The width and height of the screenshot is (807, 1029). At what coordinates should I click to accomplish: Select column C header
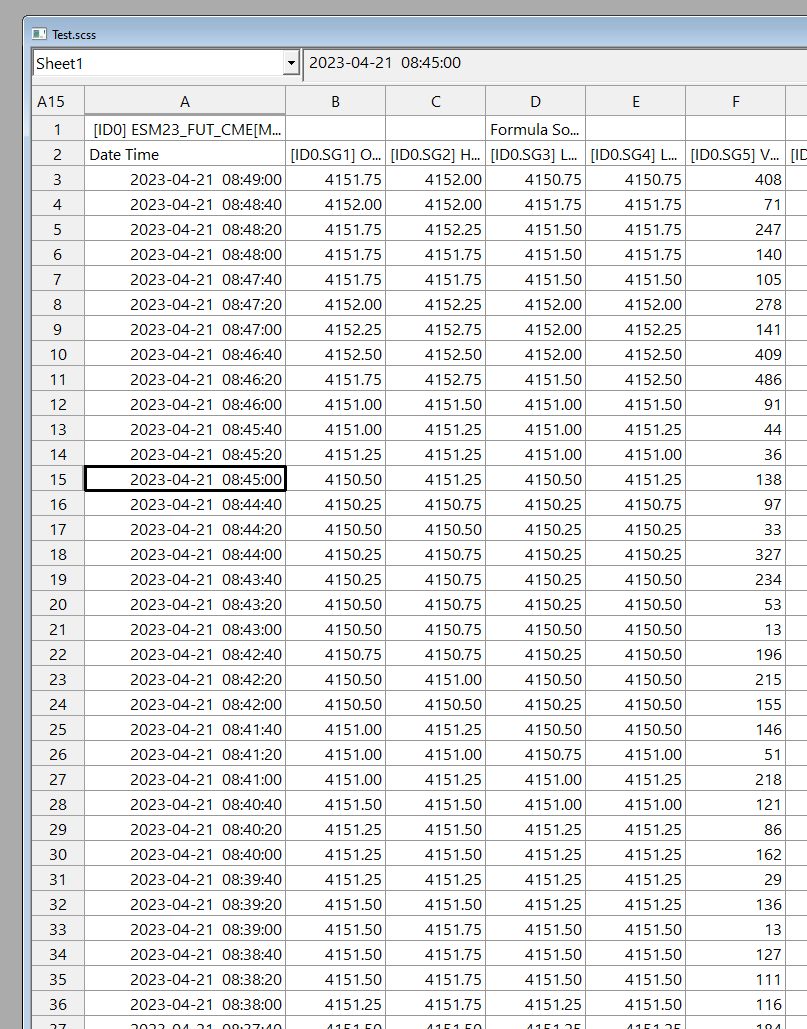[x=436, y=102]
